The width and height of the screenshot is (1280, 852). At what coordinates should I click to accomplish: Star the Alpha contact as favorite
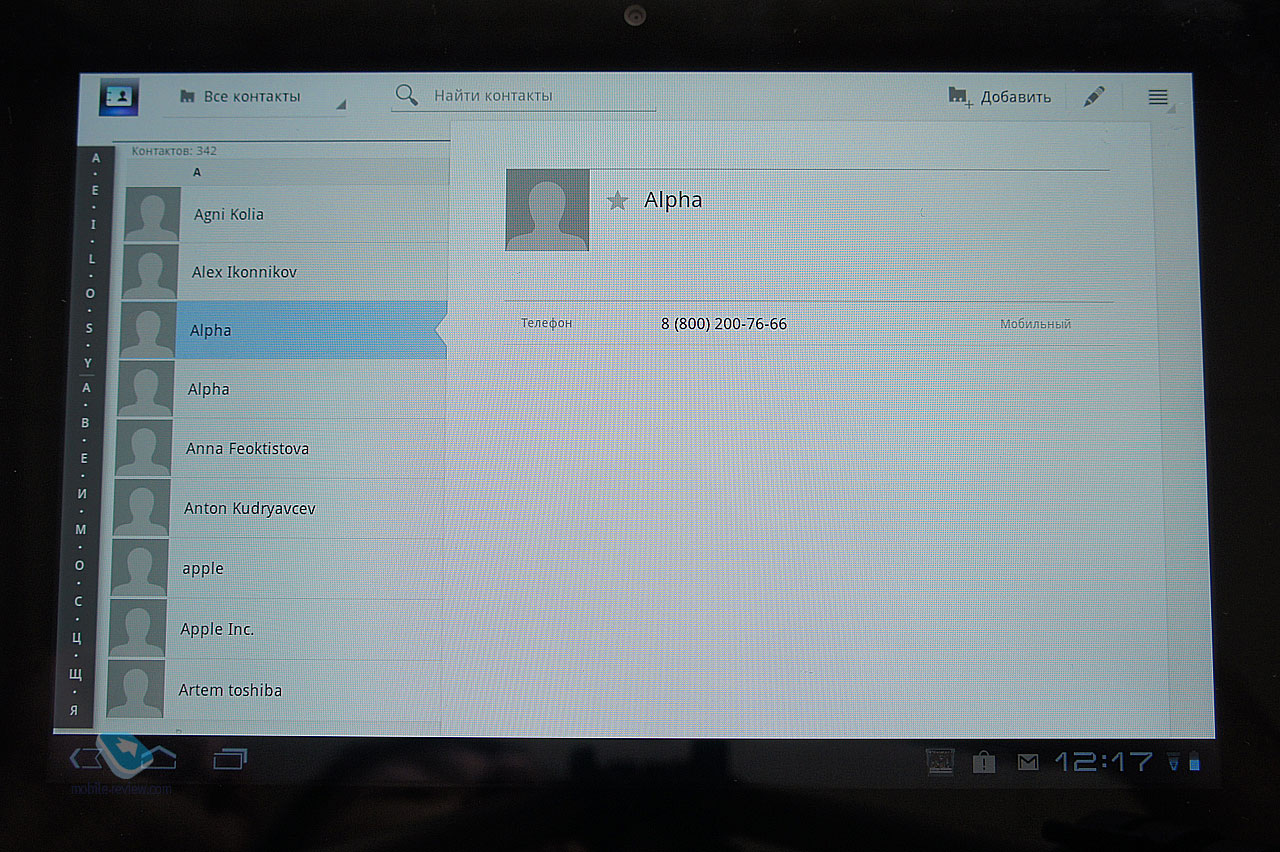(618, 201)
